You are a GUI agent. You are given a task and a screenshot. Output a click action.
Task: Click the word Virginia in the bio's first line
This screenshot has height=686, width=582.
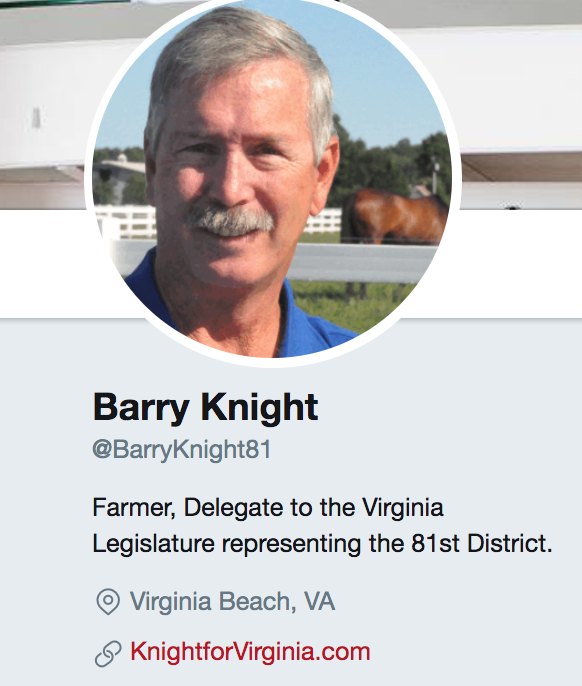point(403,508)
